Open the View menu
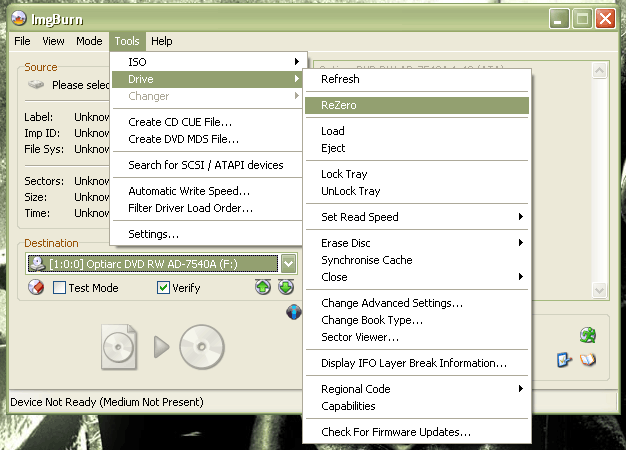 (x=53, y=41)
